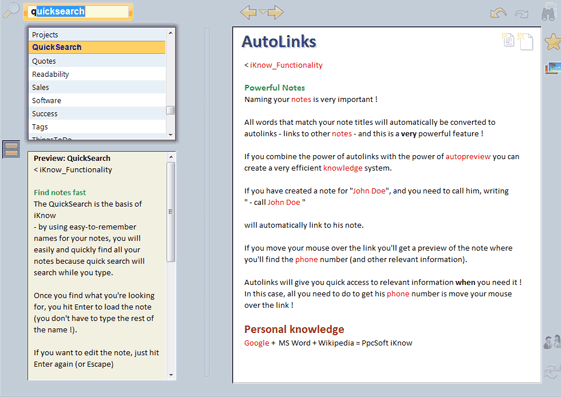
Task: Click notes list scroll down arrow
Action: click(170, 135)
